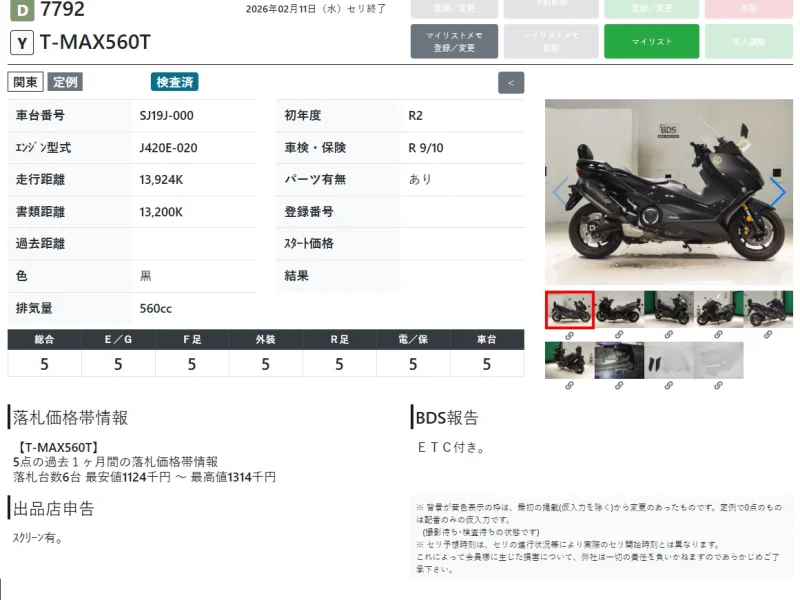Viewport: 800px width, 600px height.
Task: Click the 出品店申告 section heading
Action: coord(54,508)
